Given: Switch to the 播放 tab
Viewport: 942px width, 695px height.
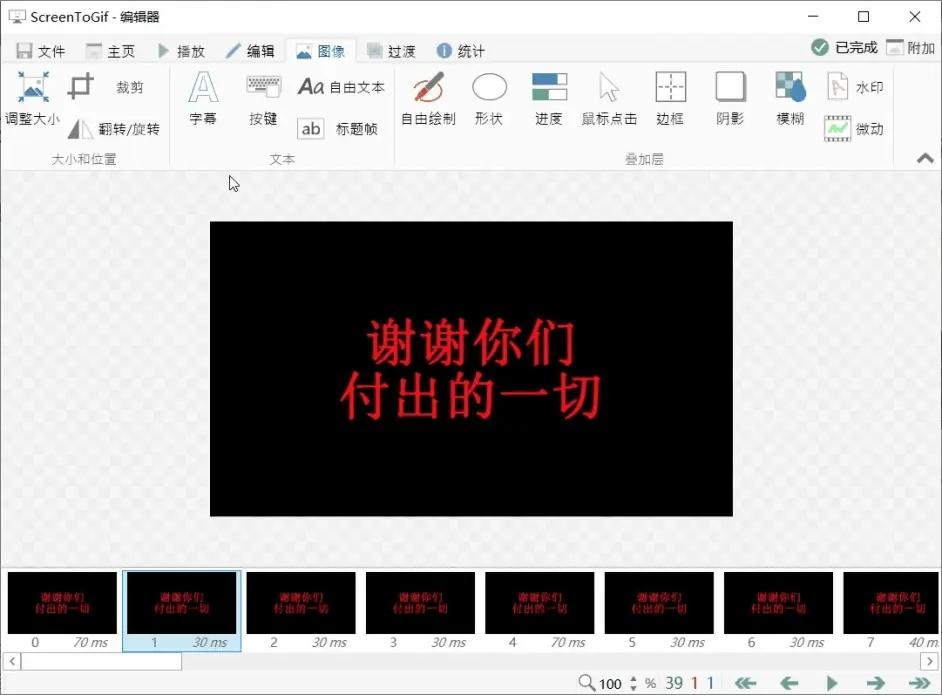Looking at the screenshot, I should point(181,51).
